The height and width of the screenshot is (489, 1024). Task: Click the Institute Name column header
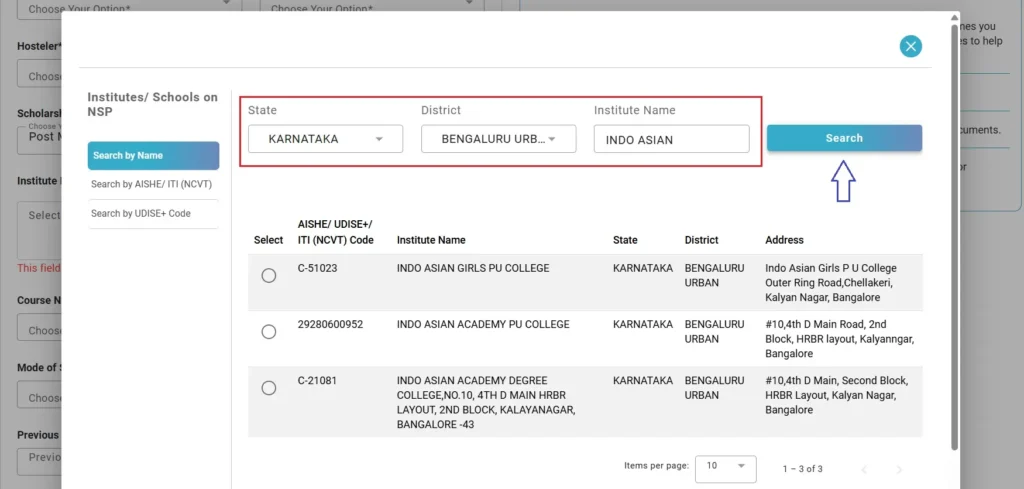(x=431, y=240)
